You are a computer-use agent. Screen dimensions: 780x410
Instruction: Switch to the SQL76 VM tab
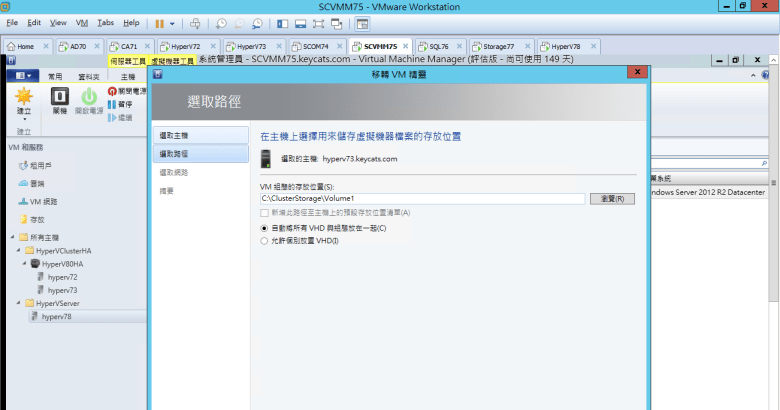coord(436,46)
